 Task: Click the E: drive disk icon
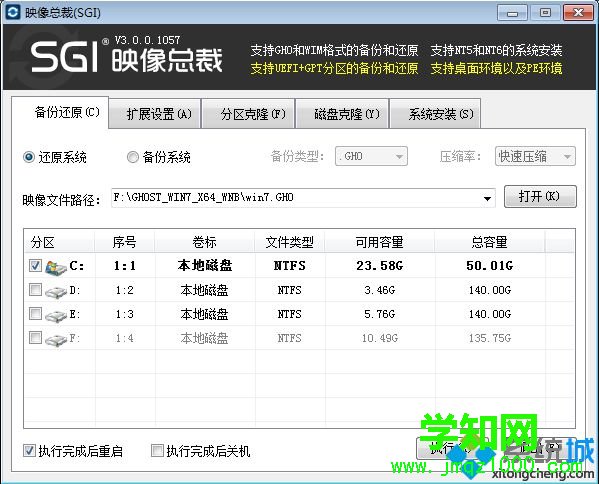[x=56, y=316]
